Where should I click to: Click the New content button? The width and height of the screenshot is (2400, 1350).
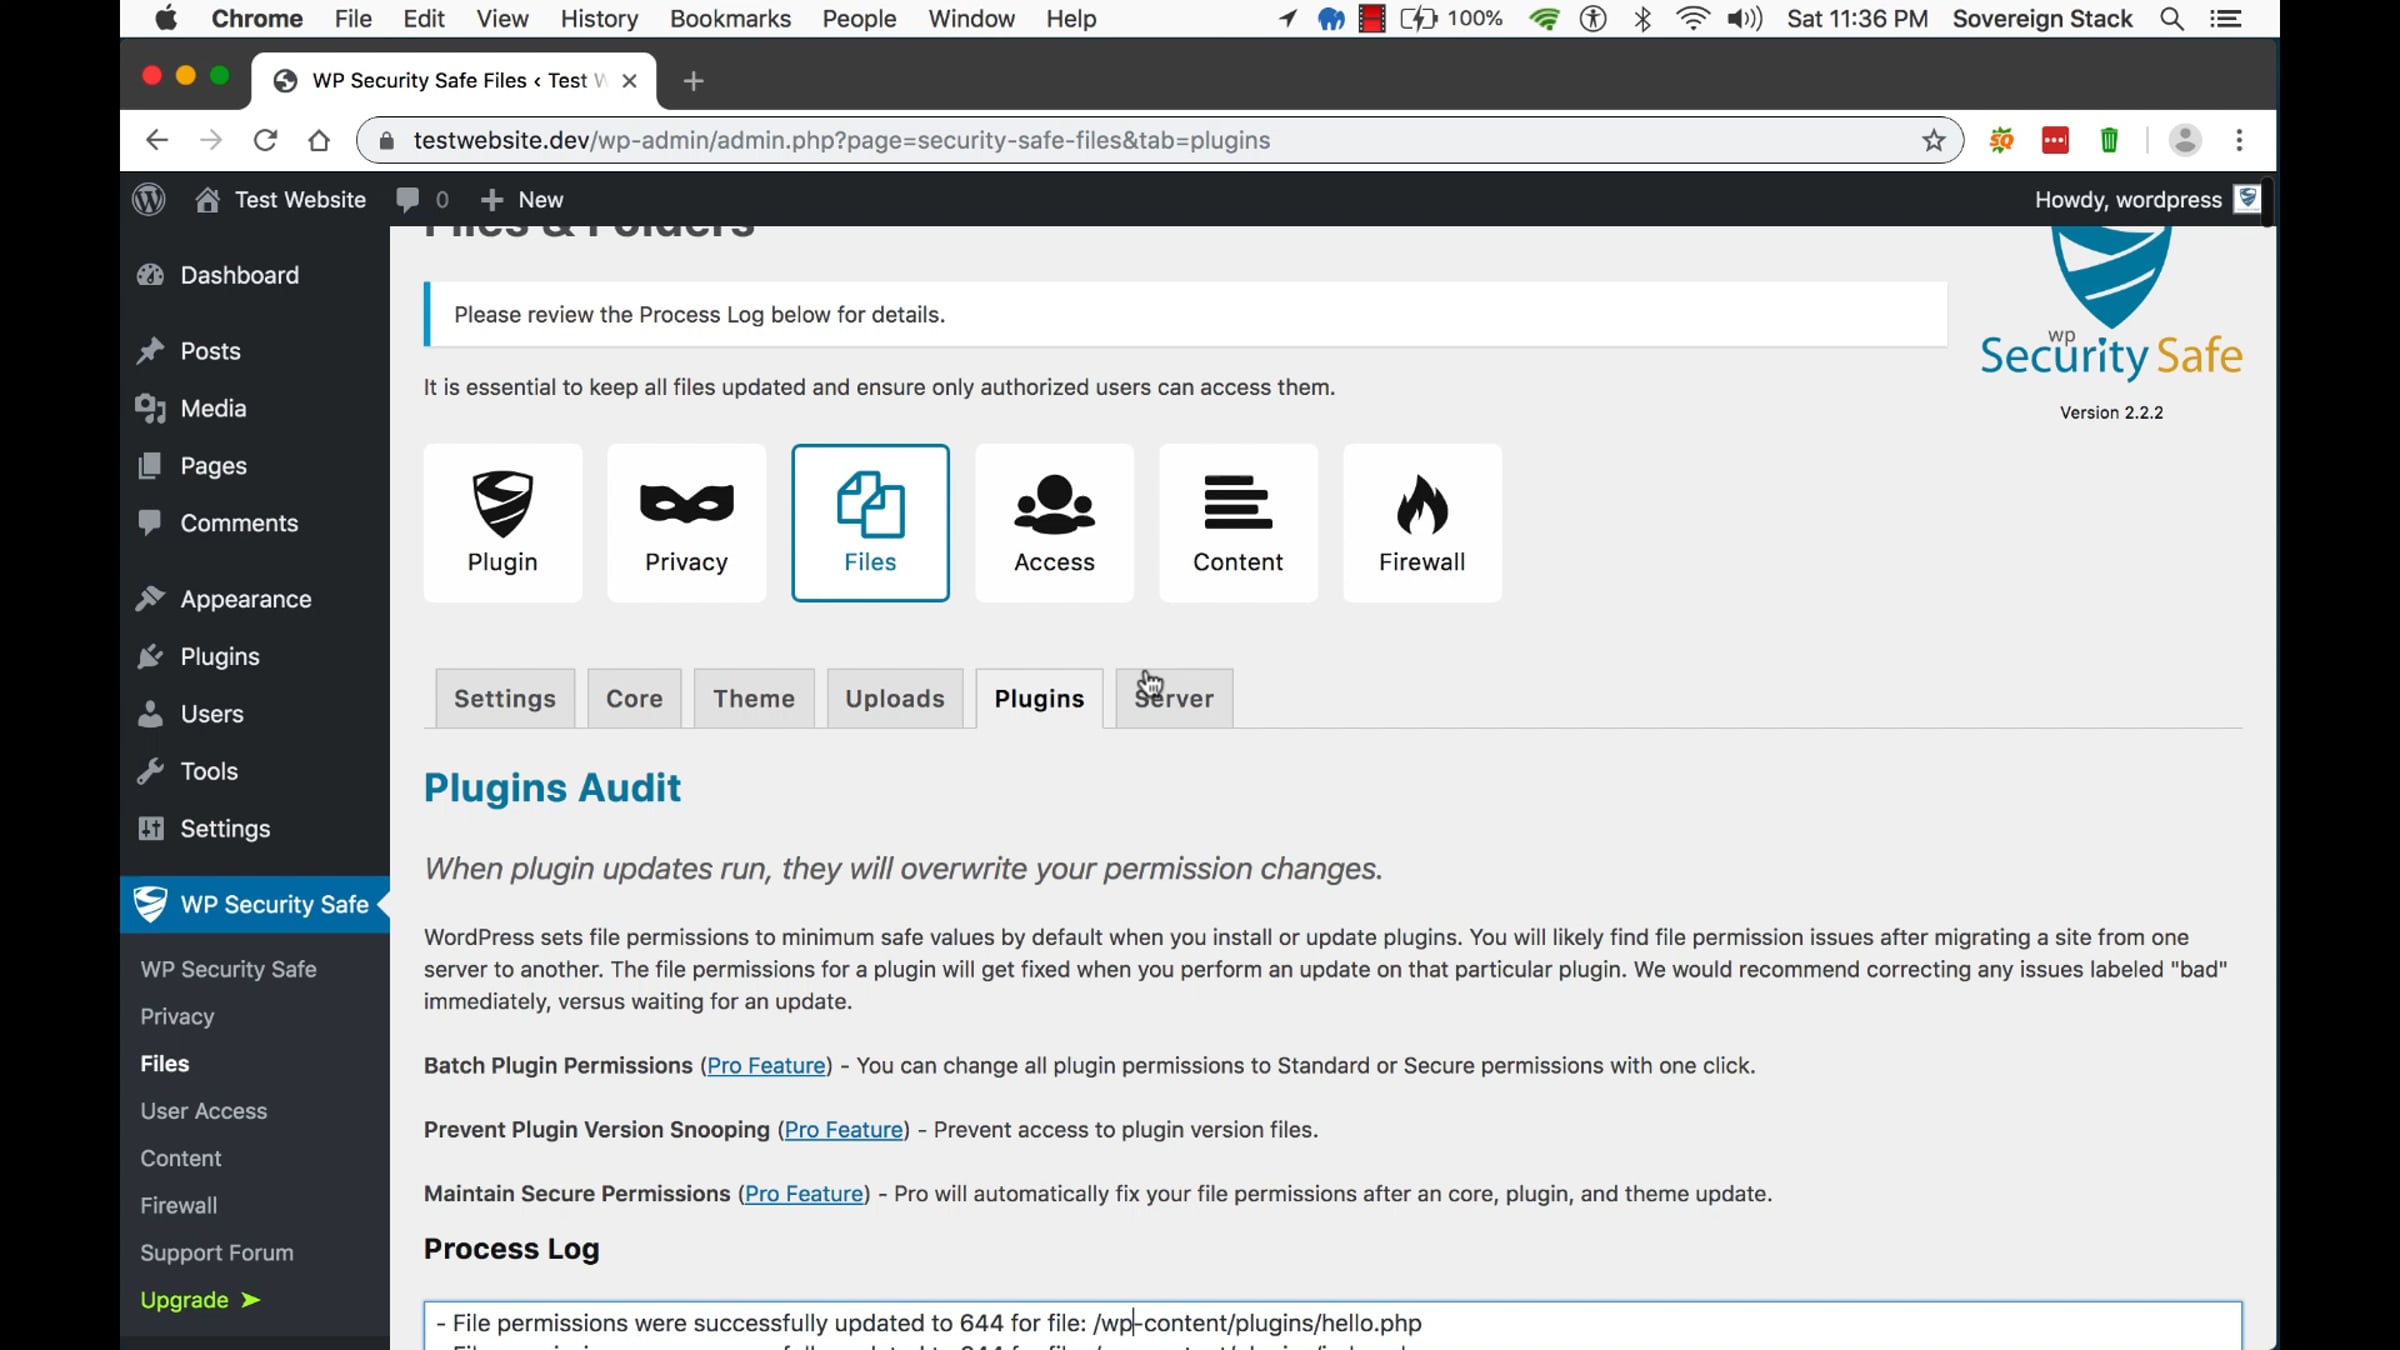tap(521, 199)
